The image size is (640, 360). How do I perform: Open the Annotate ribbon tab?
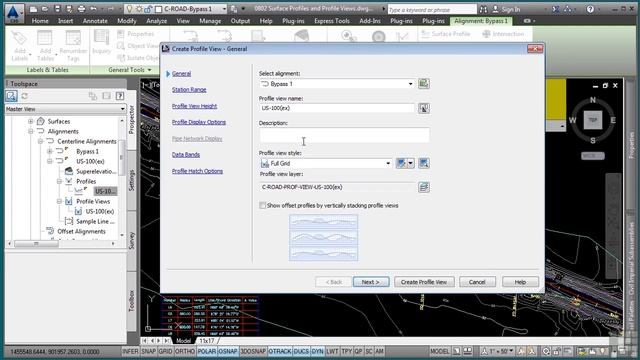[95, 21]
